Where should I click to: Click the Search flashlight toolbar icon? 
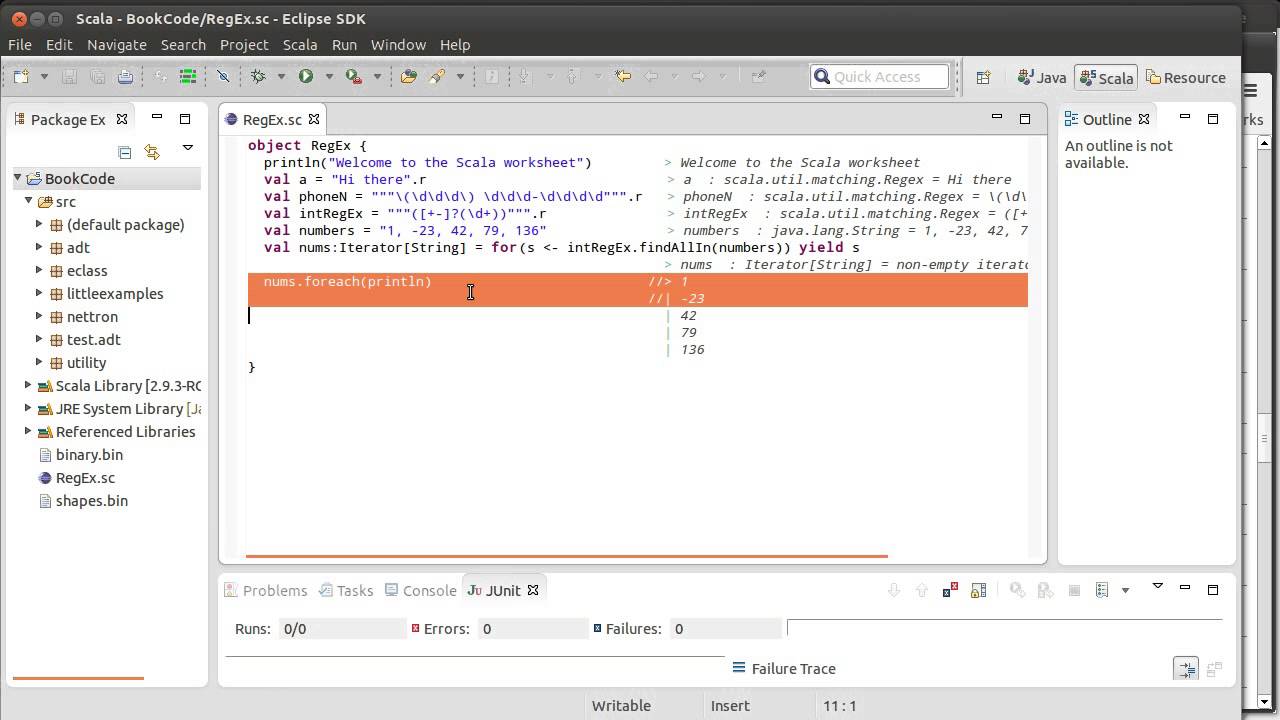point(437,76)
